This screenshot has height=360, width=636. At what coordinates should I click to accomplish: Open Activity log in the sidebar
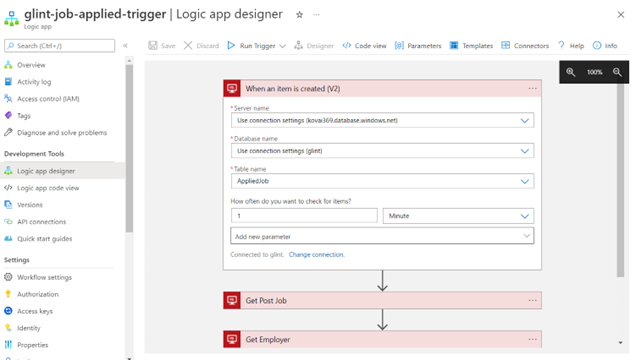(x=34, y=82)
